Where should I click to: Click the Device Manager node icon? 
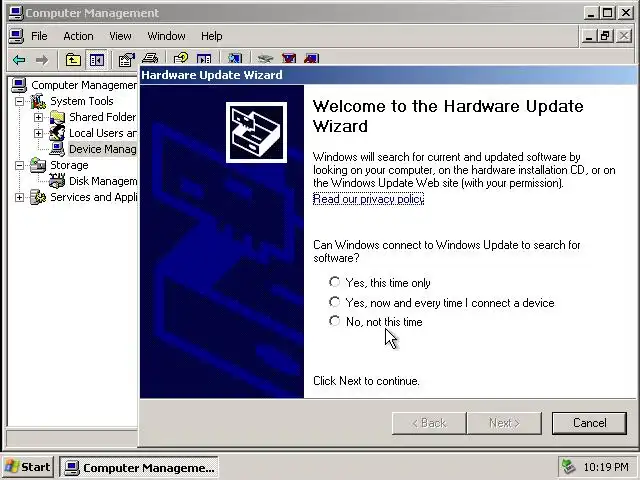click(x=57, y=149)
